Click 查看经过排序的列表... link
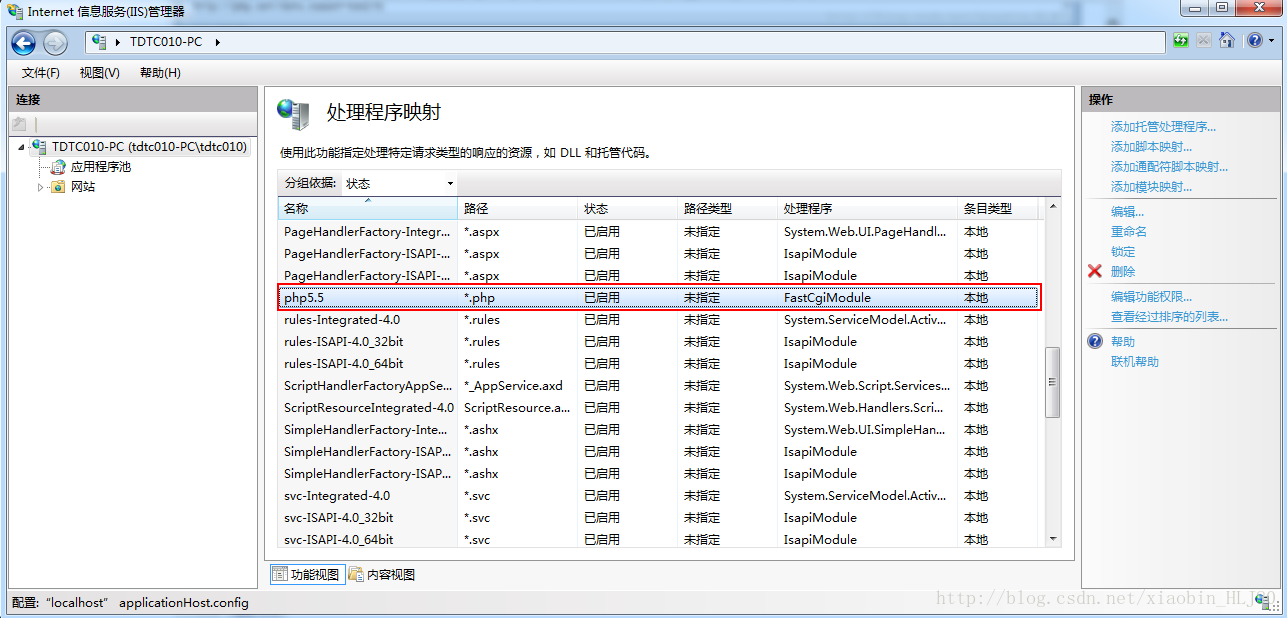The height and width of the screenshot is (618, 1287). coord(1169,316)
